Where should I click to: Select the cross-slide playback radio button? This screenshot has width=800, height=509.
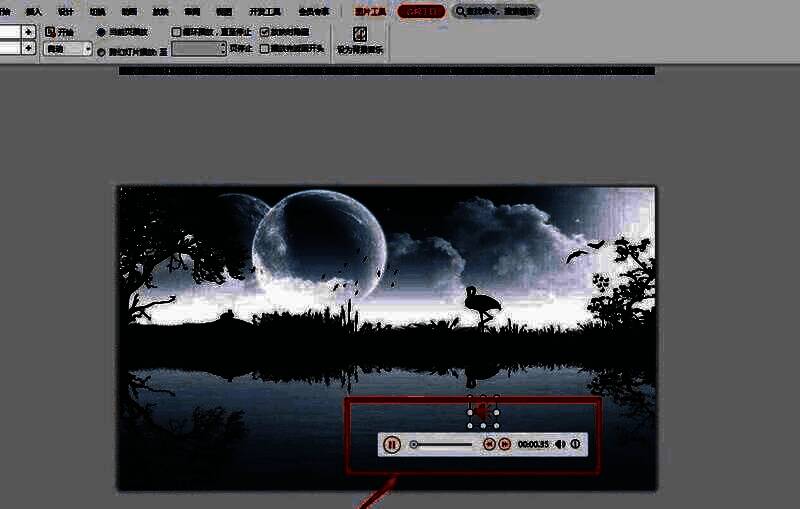[x=101, y=50]
